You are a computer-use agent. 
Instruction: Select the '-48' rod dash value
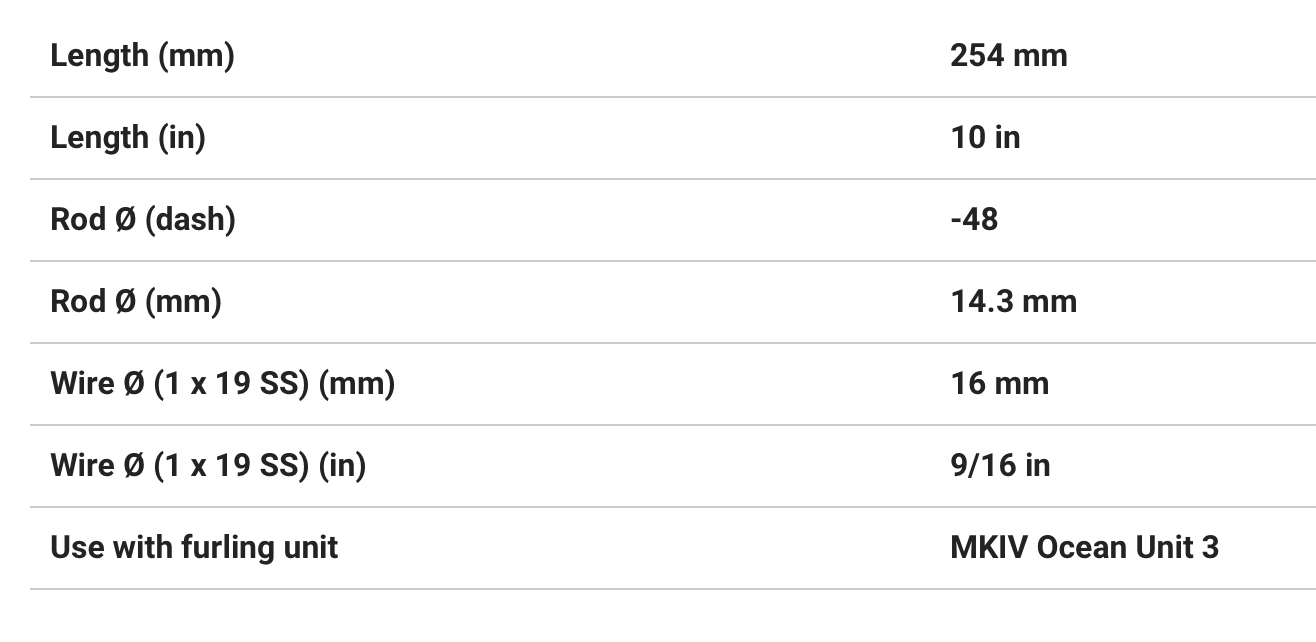point(974,219)
